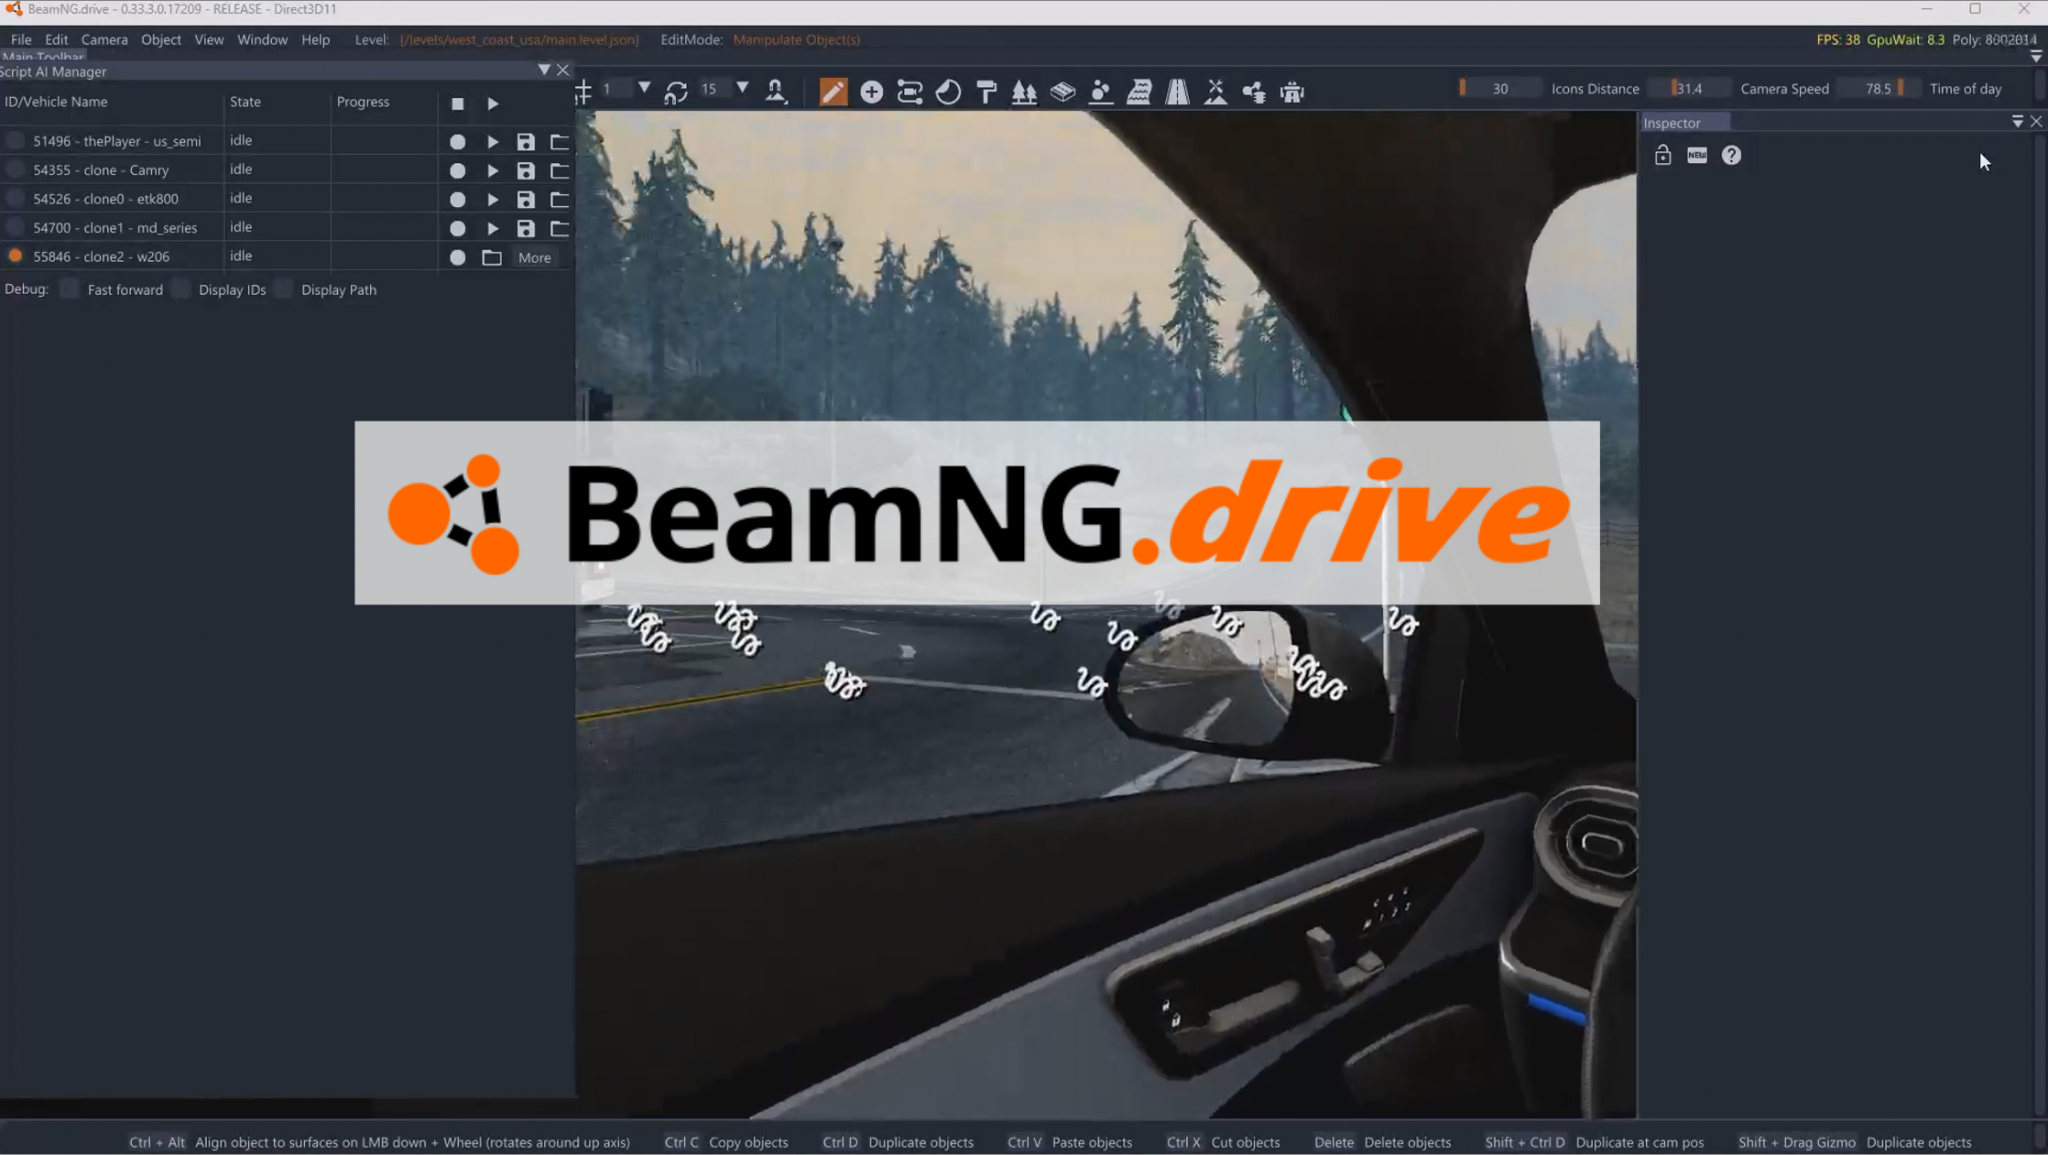Open the Forest editor tool

tap(1024, 91)
